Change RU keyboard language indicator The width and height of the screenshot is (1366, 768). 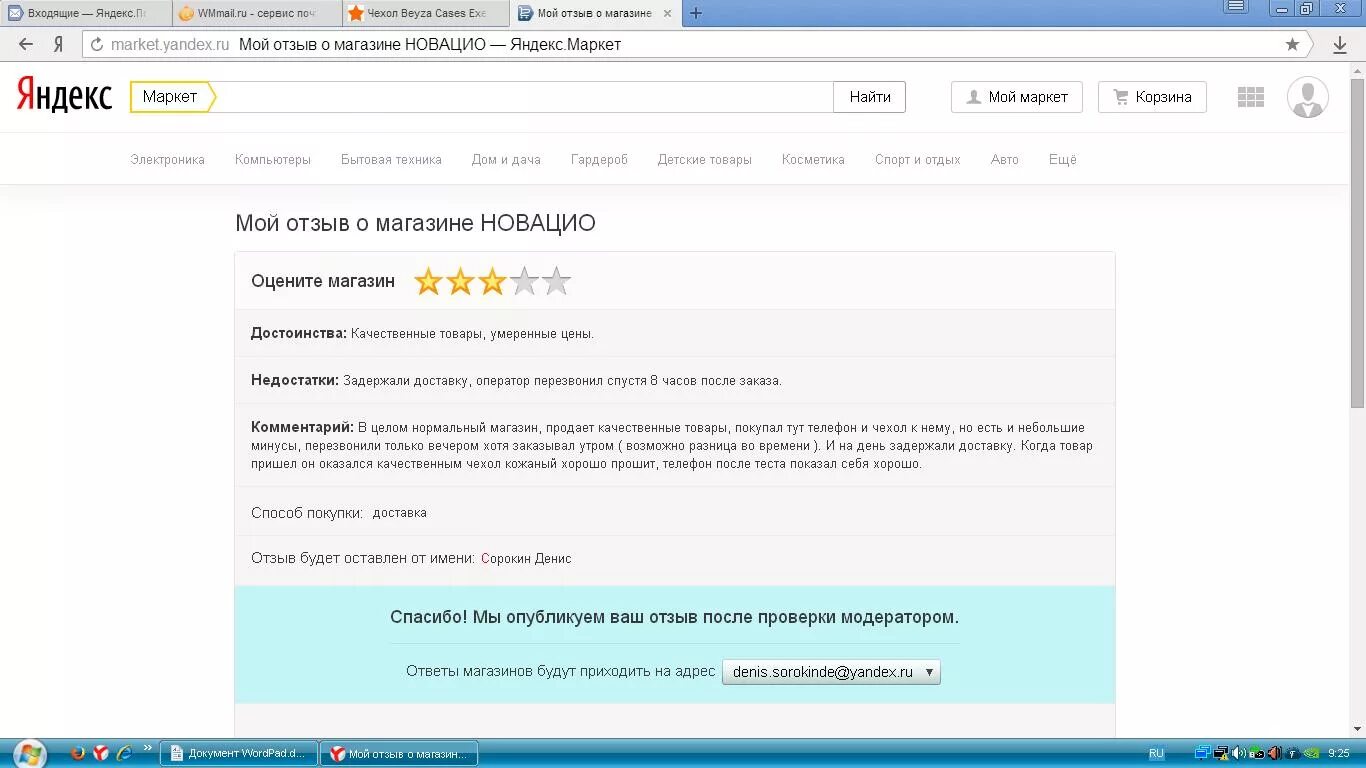coord(1156,753)
